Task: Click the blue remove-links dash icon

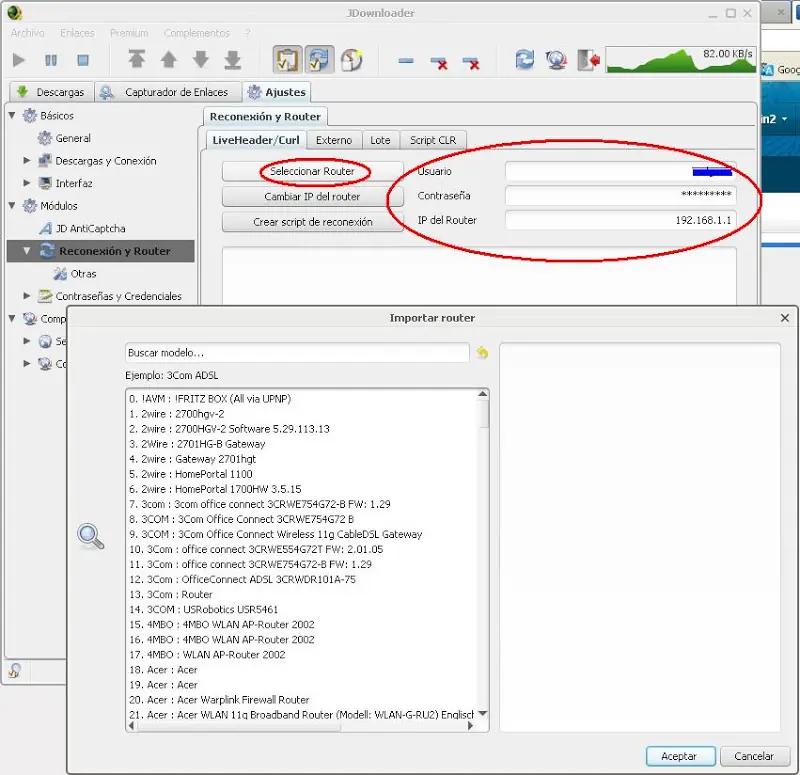Action: pyautogui.click(x=406, y=61)
